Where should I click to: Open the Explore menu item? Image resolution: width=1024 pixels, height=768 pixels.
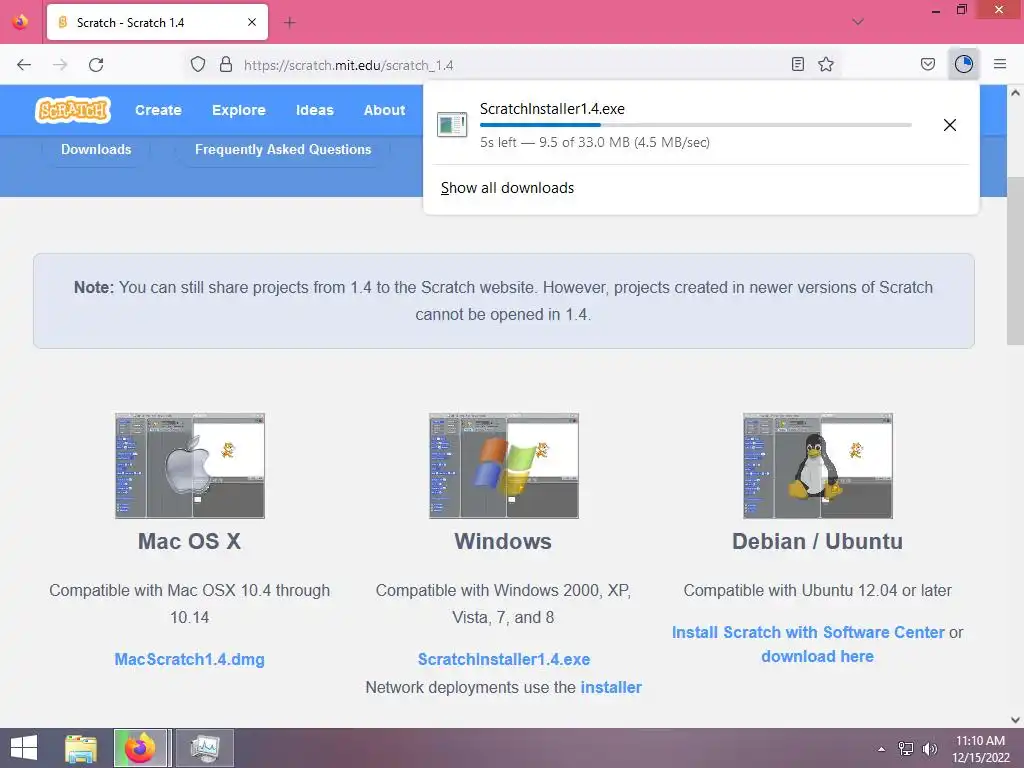coord(238,110)
